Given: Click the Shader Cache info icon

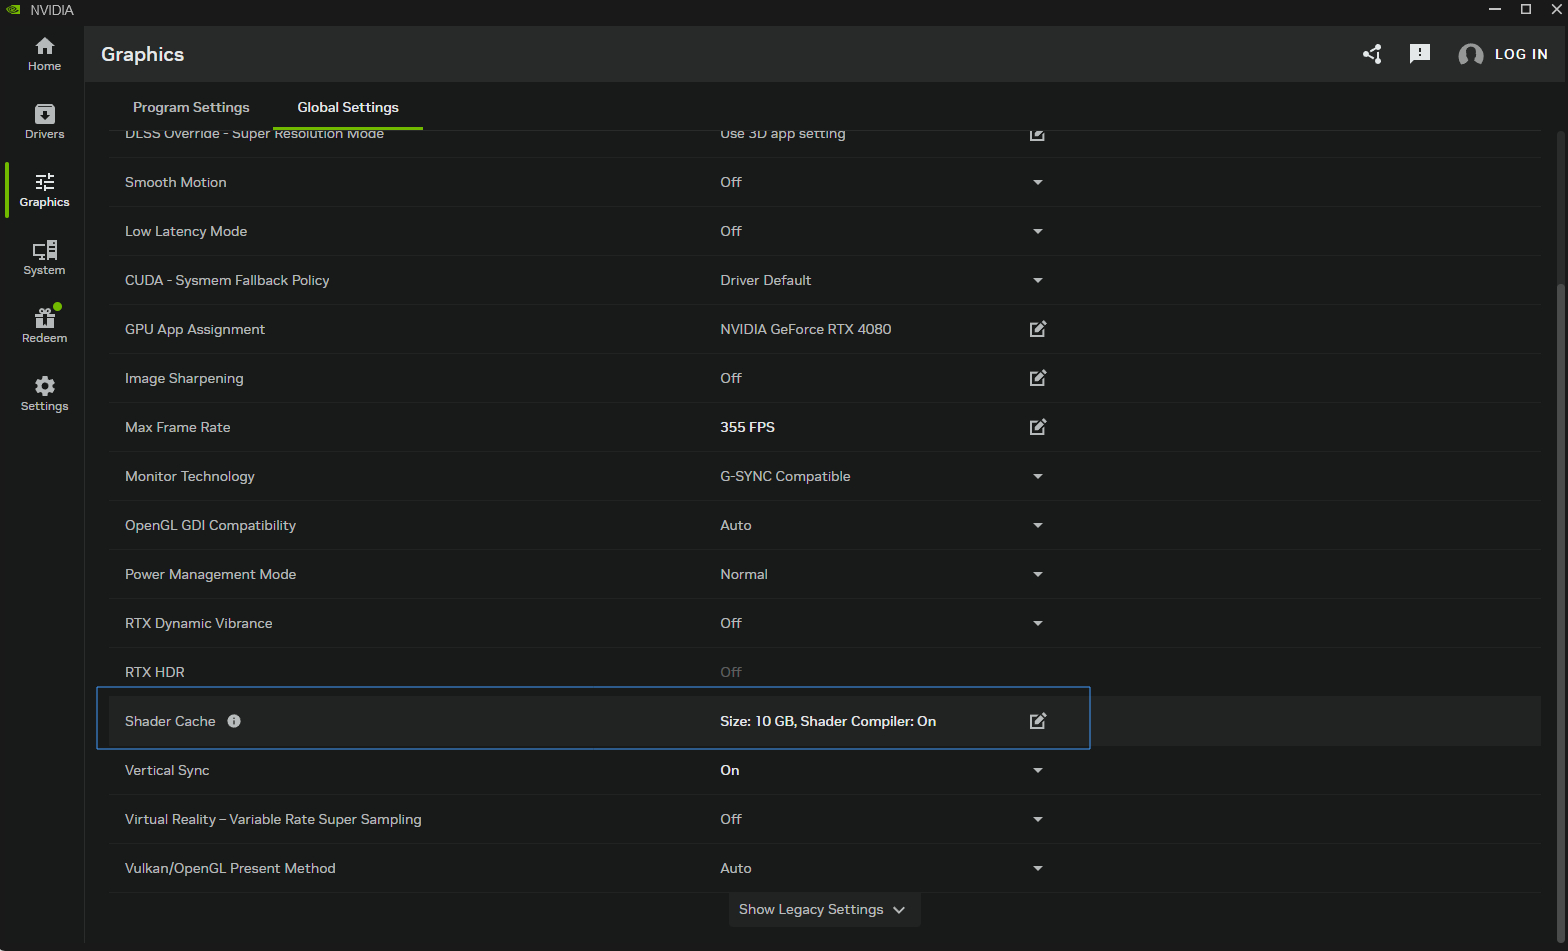Looking at the screenshot, I should pos(234,721).
